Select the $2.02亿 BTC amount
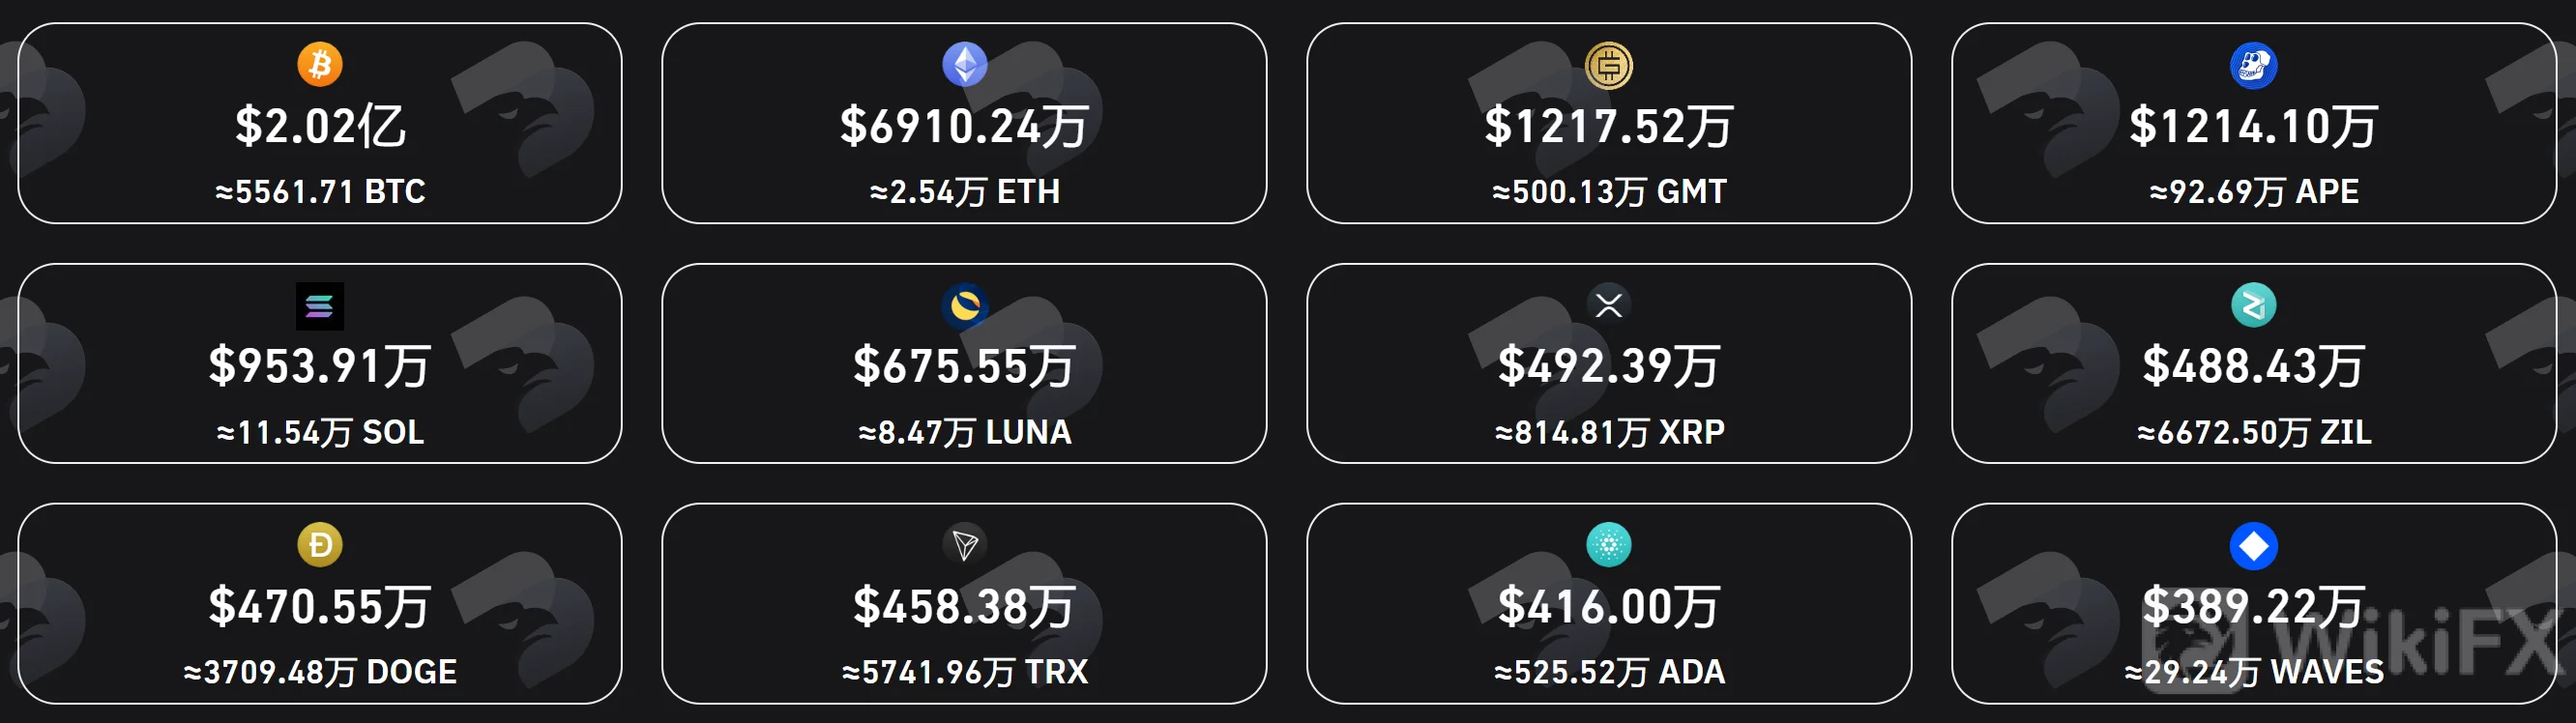 [x=320, y=127]
